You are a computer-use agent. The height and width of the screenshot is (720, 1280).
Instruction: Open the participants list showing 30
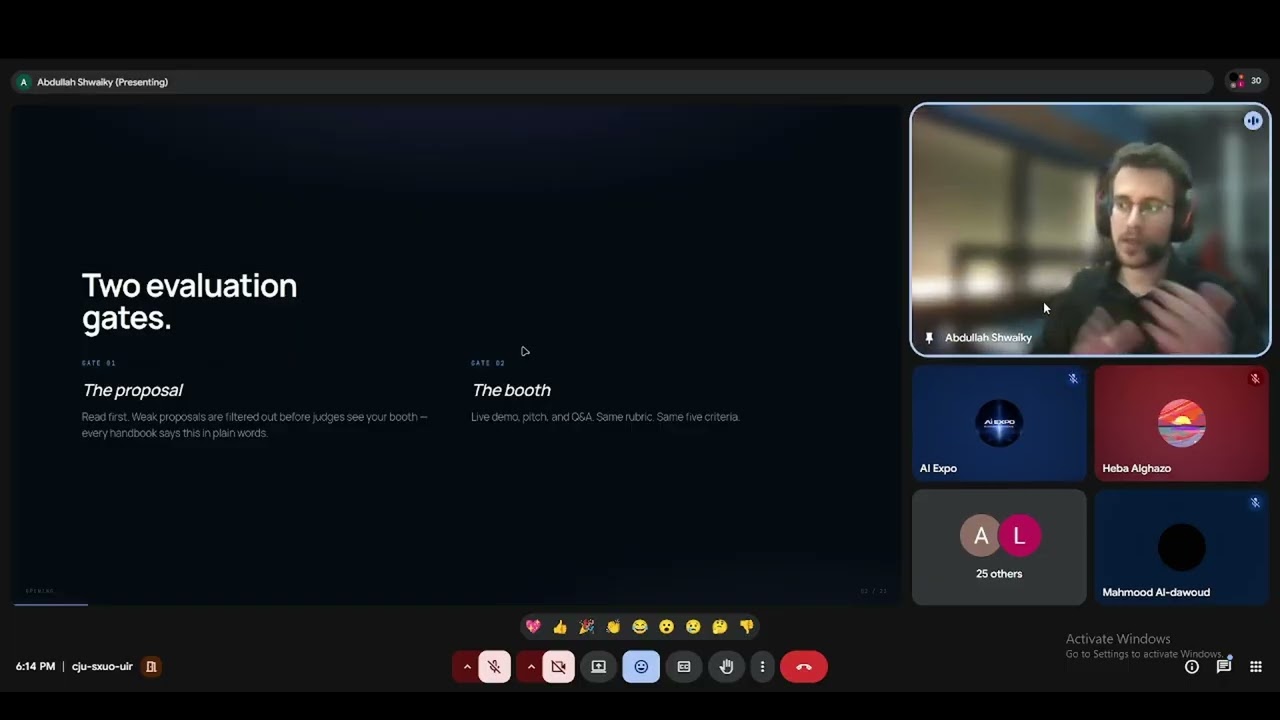point(1245,81)
